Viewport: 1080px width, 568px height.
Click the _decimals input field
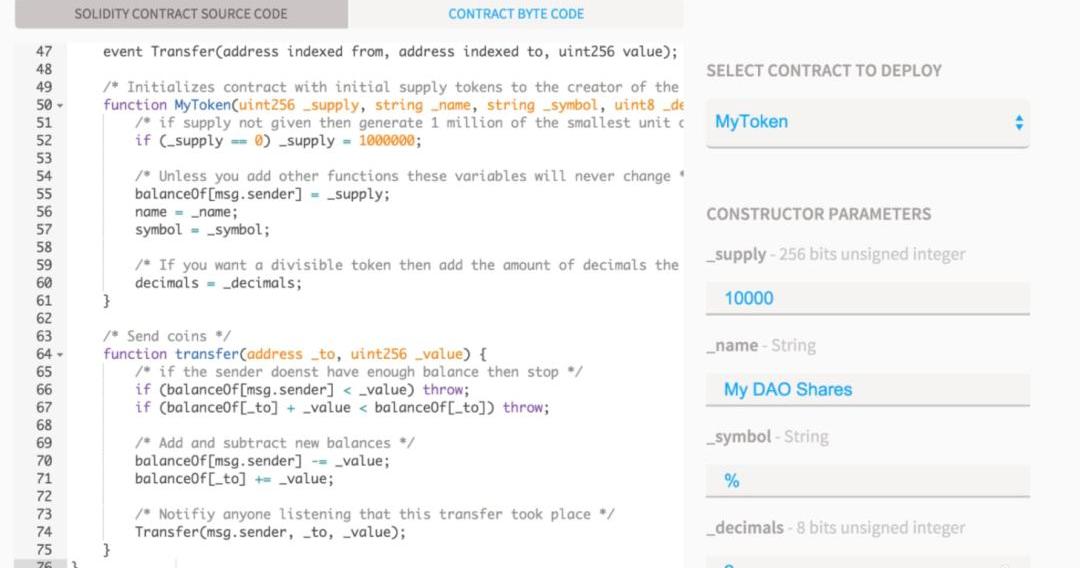click(866, 564)
